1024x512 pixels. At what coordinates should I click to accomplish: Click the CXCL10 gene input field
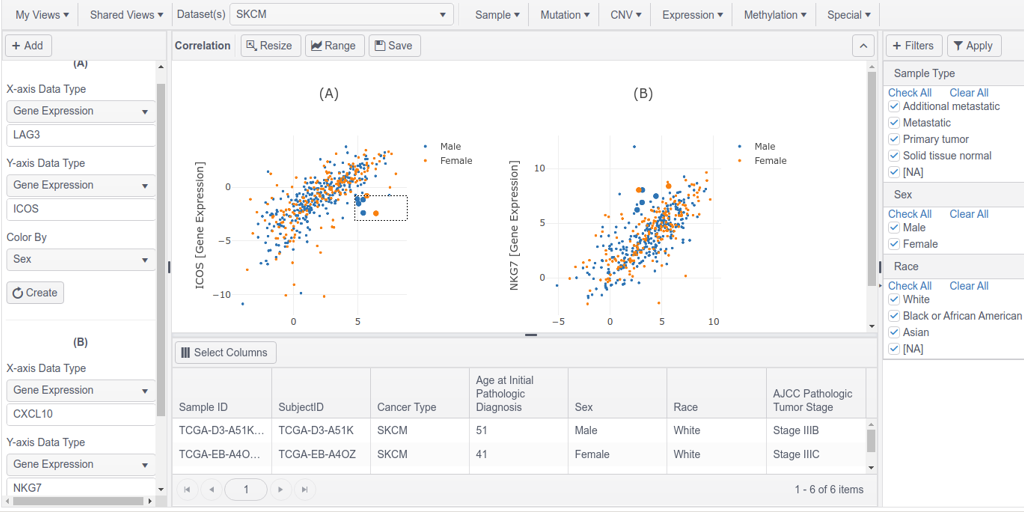(x=81, y=415)
